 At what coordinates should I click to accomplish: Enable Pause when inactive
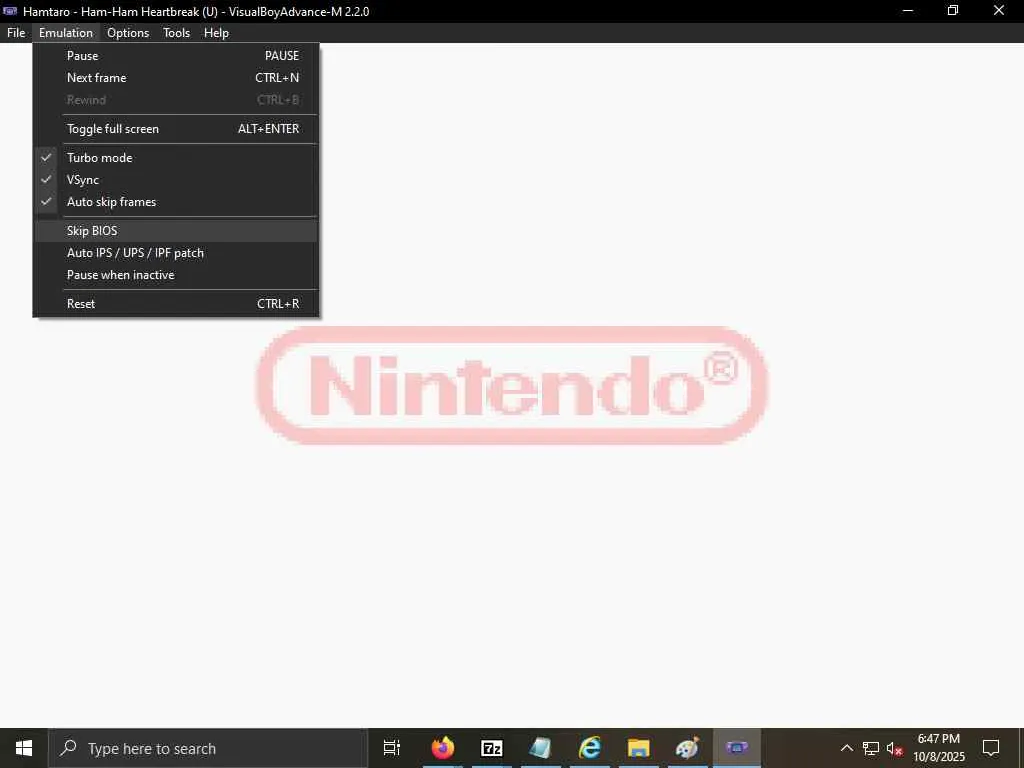[x=176, y=275]
